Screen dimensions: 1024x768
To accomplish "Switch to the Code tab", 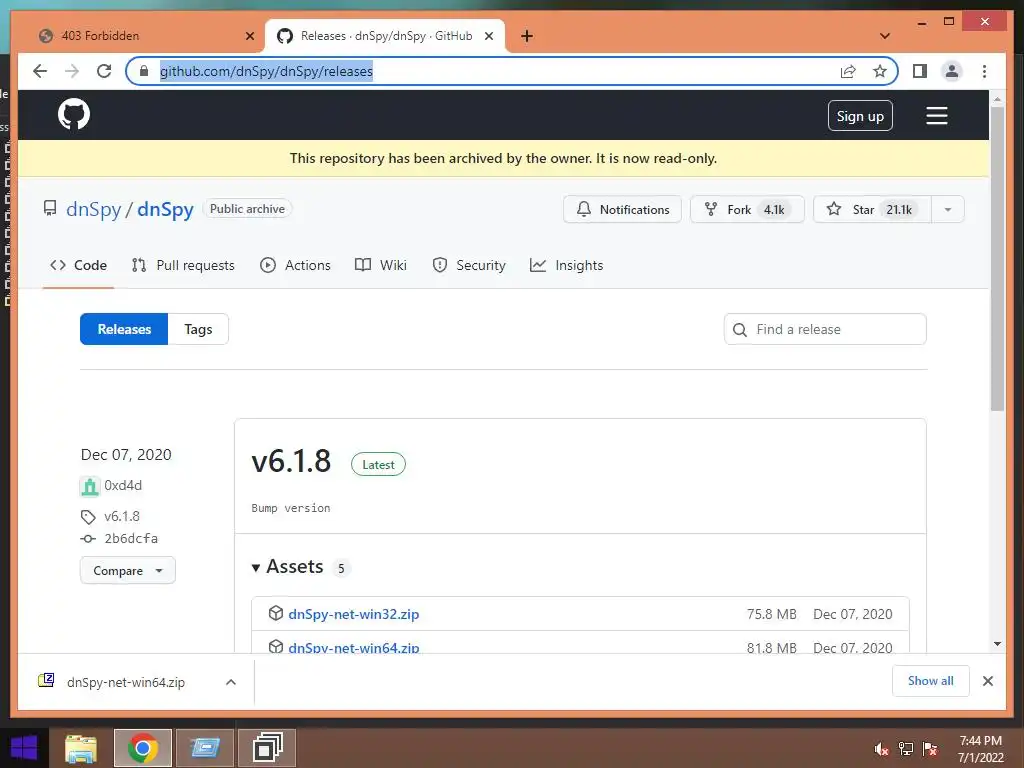I will pos(78,265).
